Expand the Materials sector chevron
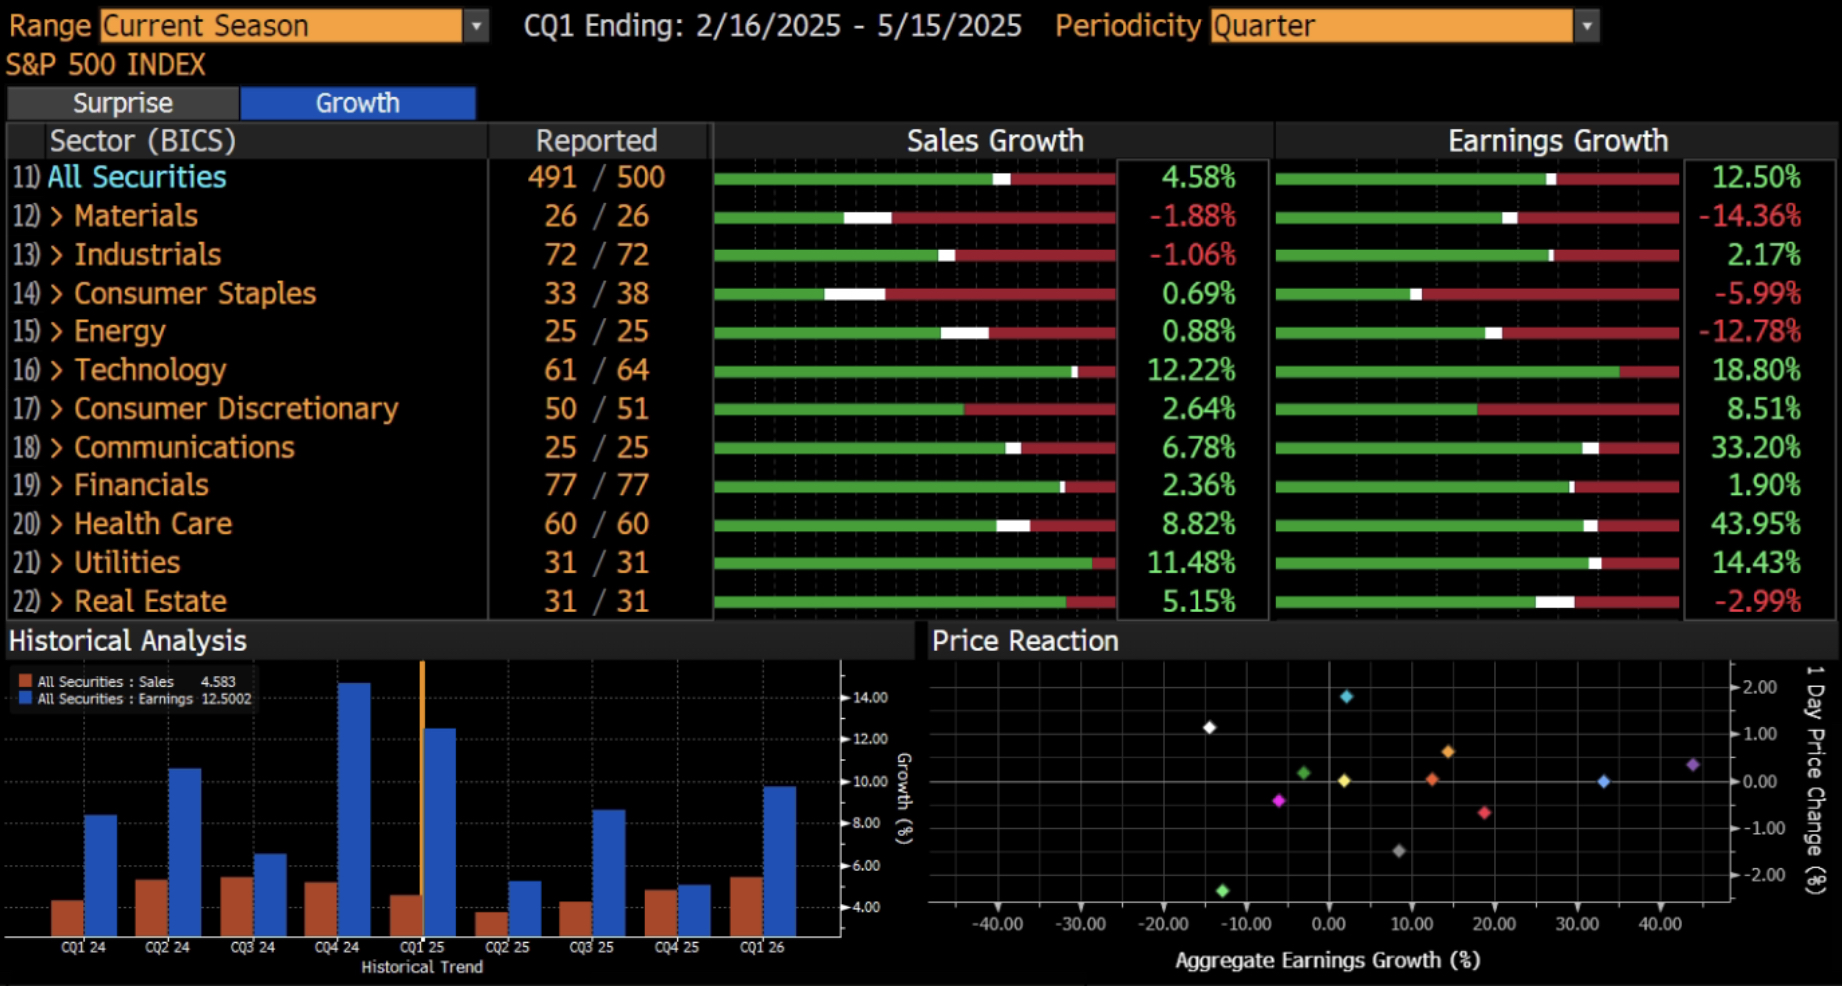The width and height of the screenshot is (1842, 986). click(57, 216)
